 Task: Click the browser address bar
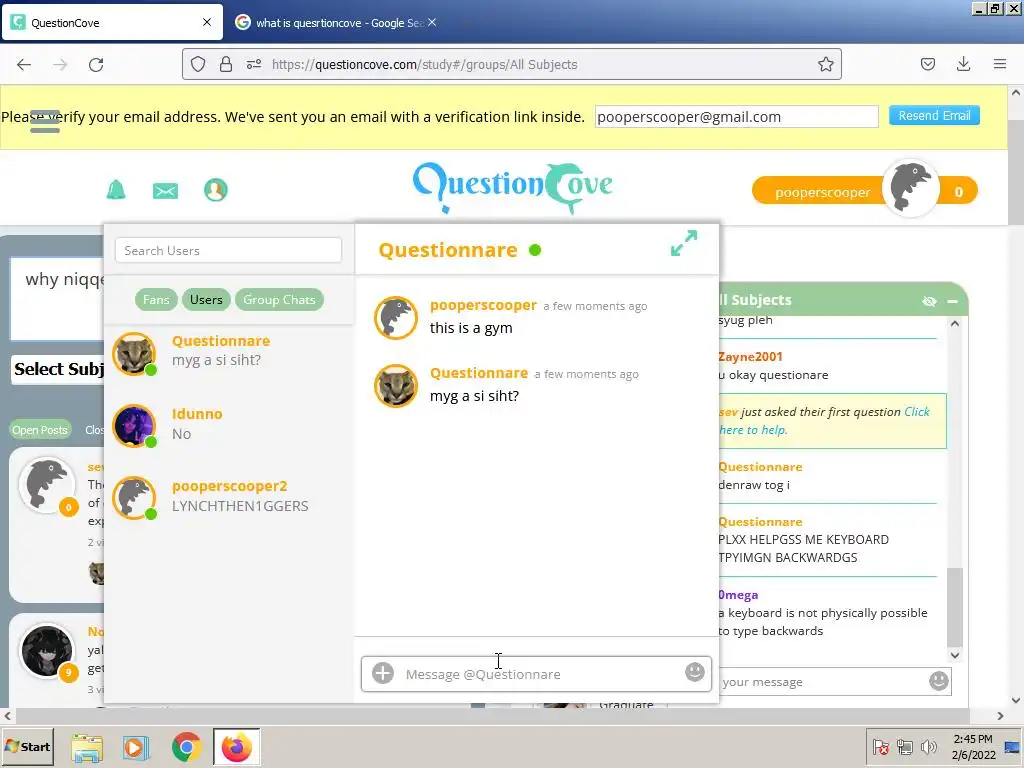512,64
